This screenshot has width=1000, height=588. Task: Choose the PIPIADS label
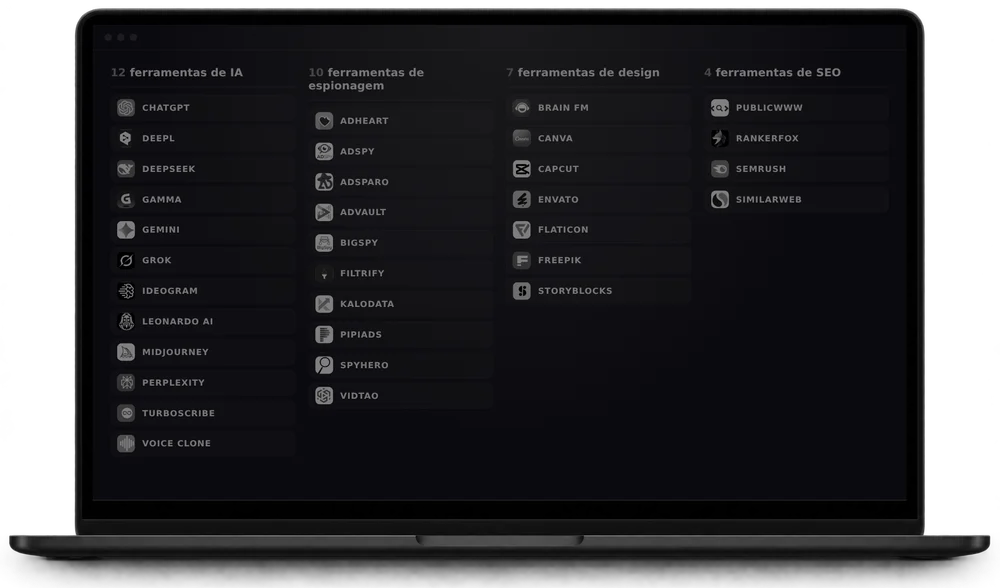pos(361,334)
